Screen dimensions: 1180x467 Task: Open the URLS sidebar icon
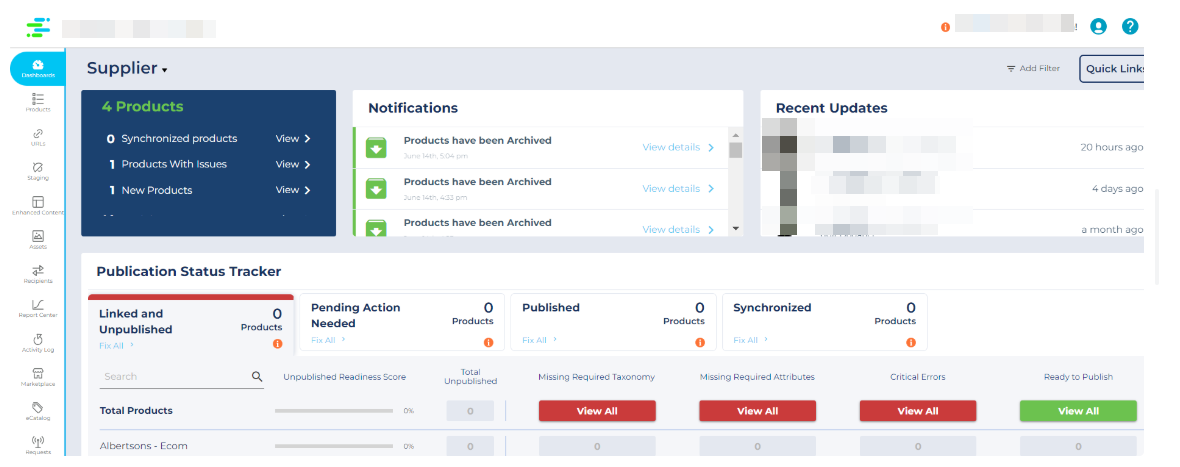[38, 136]
